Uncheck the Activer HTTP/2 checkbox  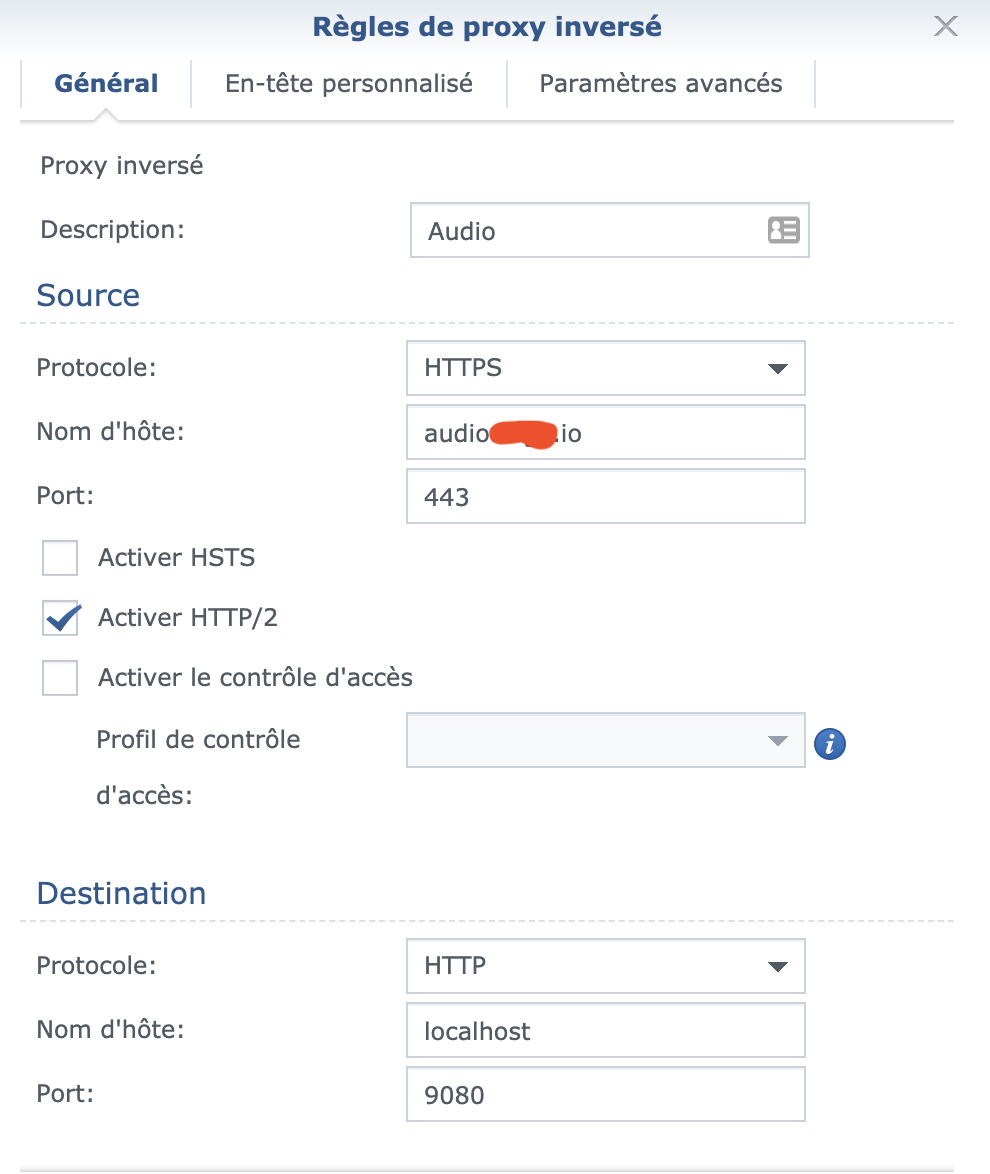(60, 618)
